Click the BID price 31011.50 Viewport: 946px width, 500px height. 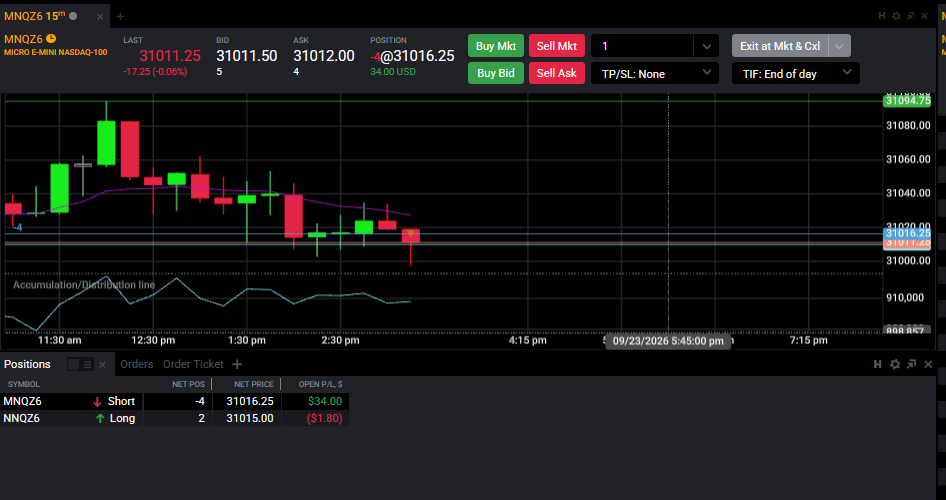247,56
